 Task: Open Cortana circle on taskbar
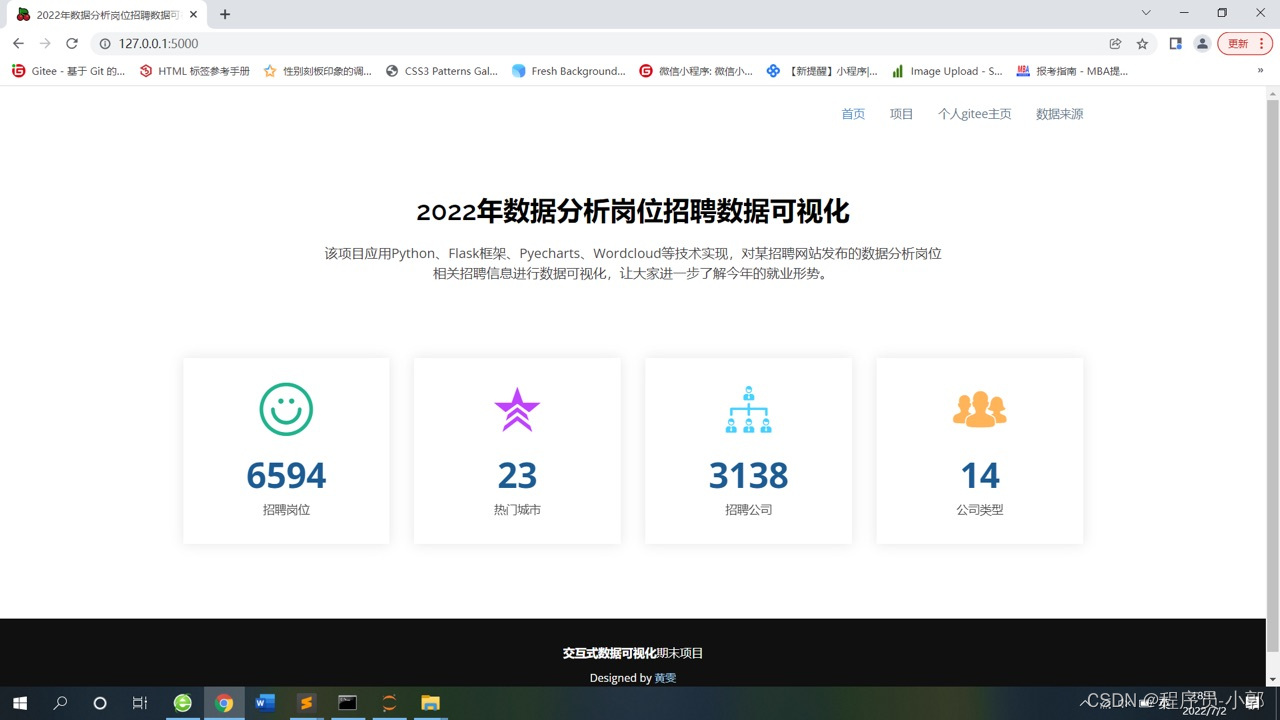pos(100,703)
